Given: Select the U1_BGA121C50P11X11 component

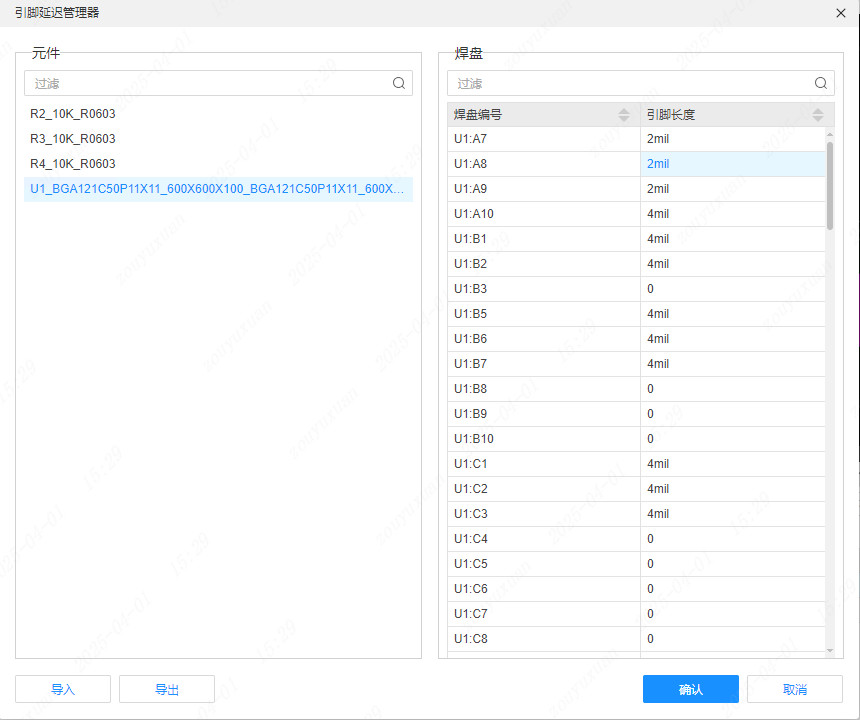Looking at the screenshot, I should tap(218, 189).
